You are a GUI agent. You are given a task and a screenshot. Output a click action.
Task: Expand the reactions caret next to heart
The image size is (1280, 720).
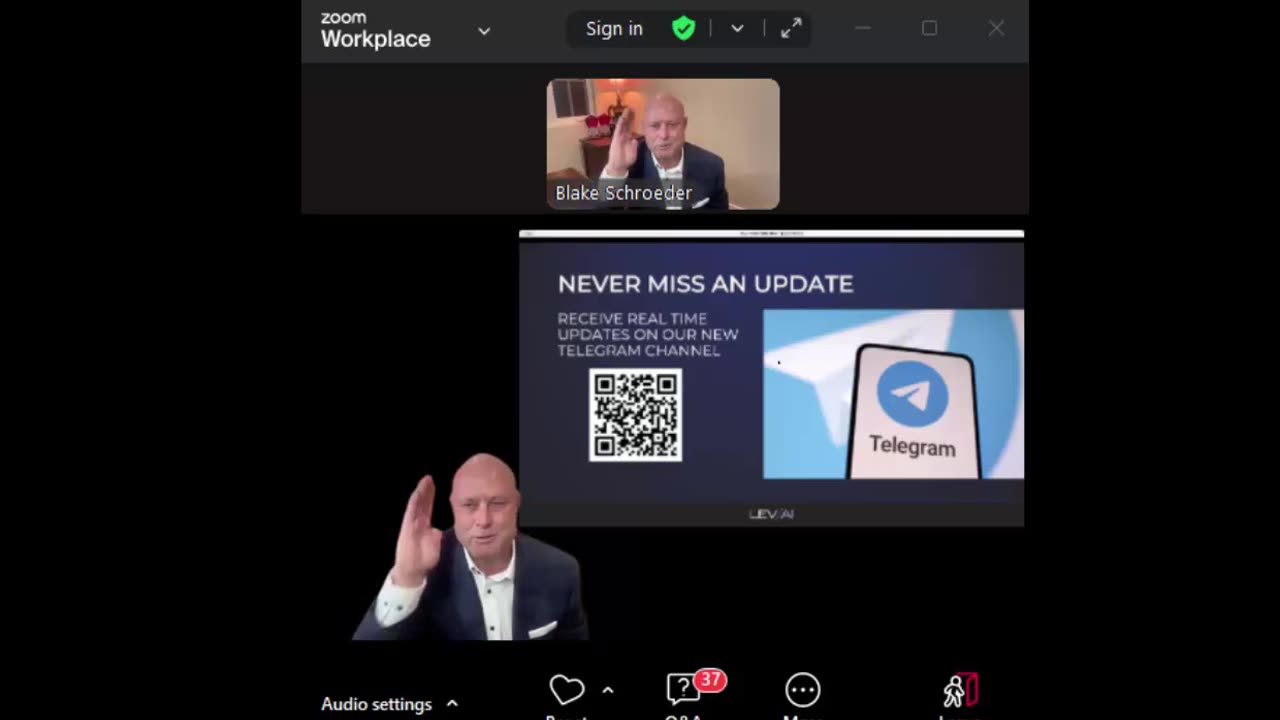(x=607, y=690)
